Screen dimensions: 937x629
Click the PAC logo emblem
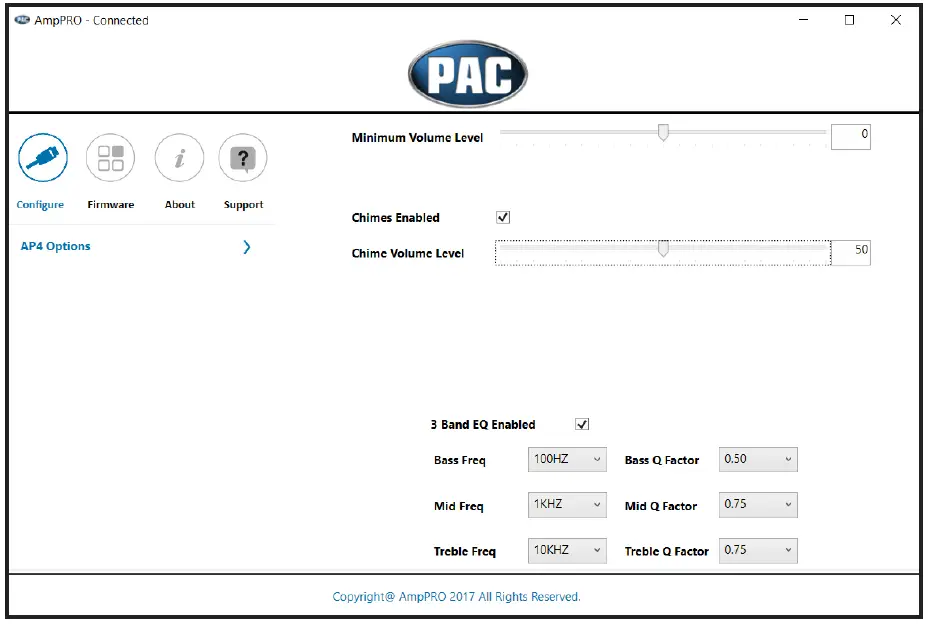point(468,68)
